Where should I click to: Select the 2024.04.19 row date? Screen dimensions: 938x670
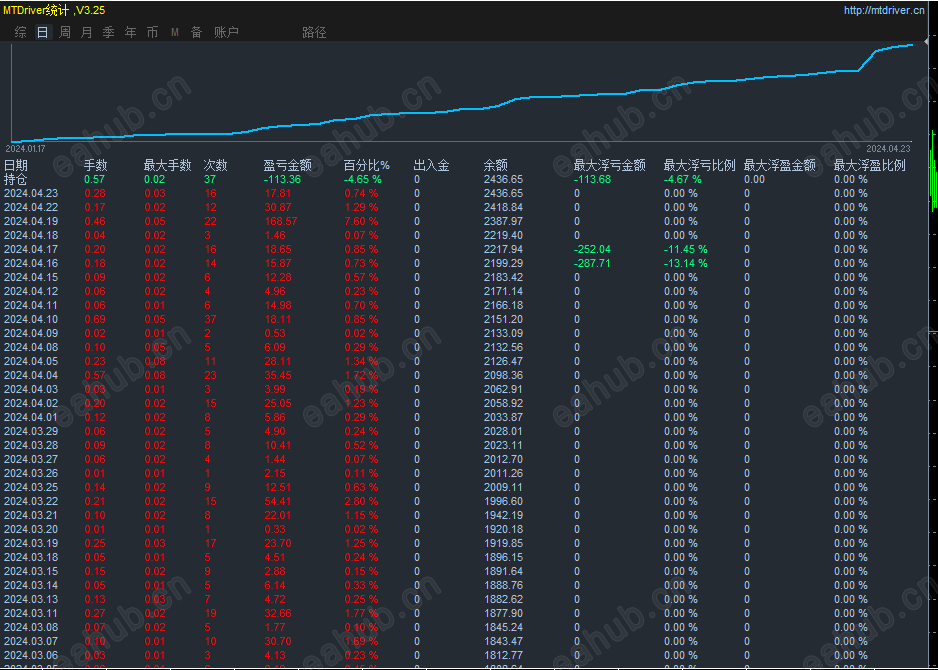pos(31,221)
